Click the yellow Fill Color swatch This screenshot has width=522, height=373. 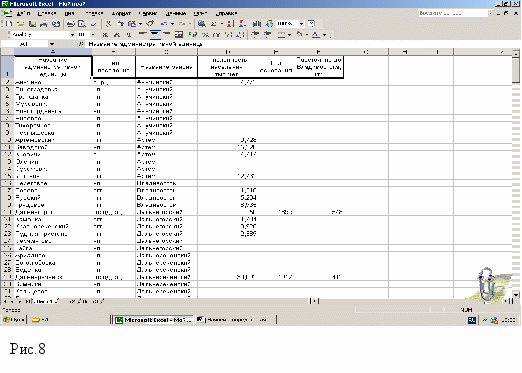point(299,34)
